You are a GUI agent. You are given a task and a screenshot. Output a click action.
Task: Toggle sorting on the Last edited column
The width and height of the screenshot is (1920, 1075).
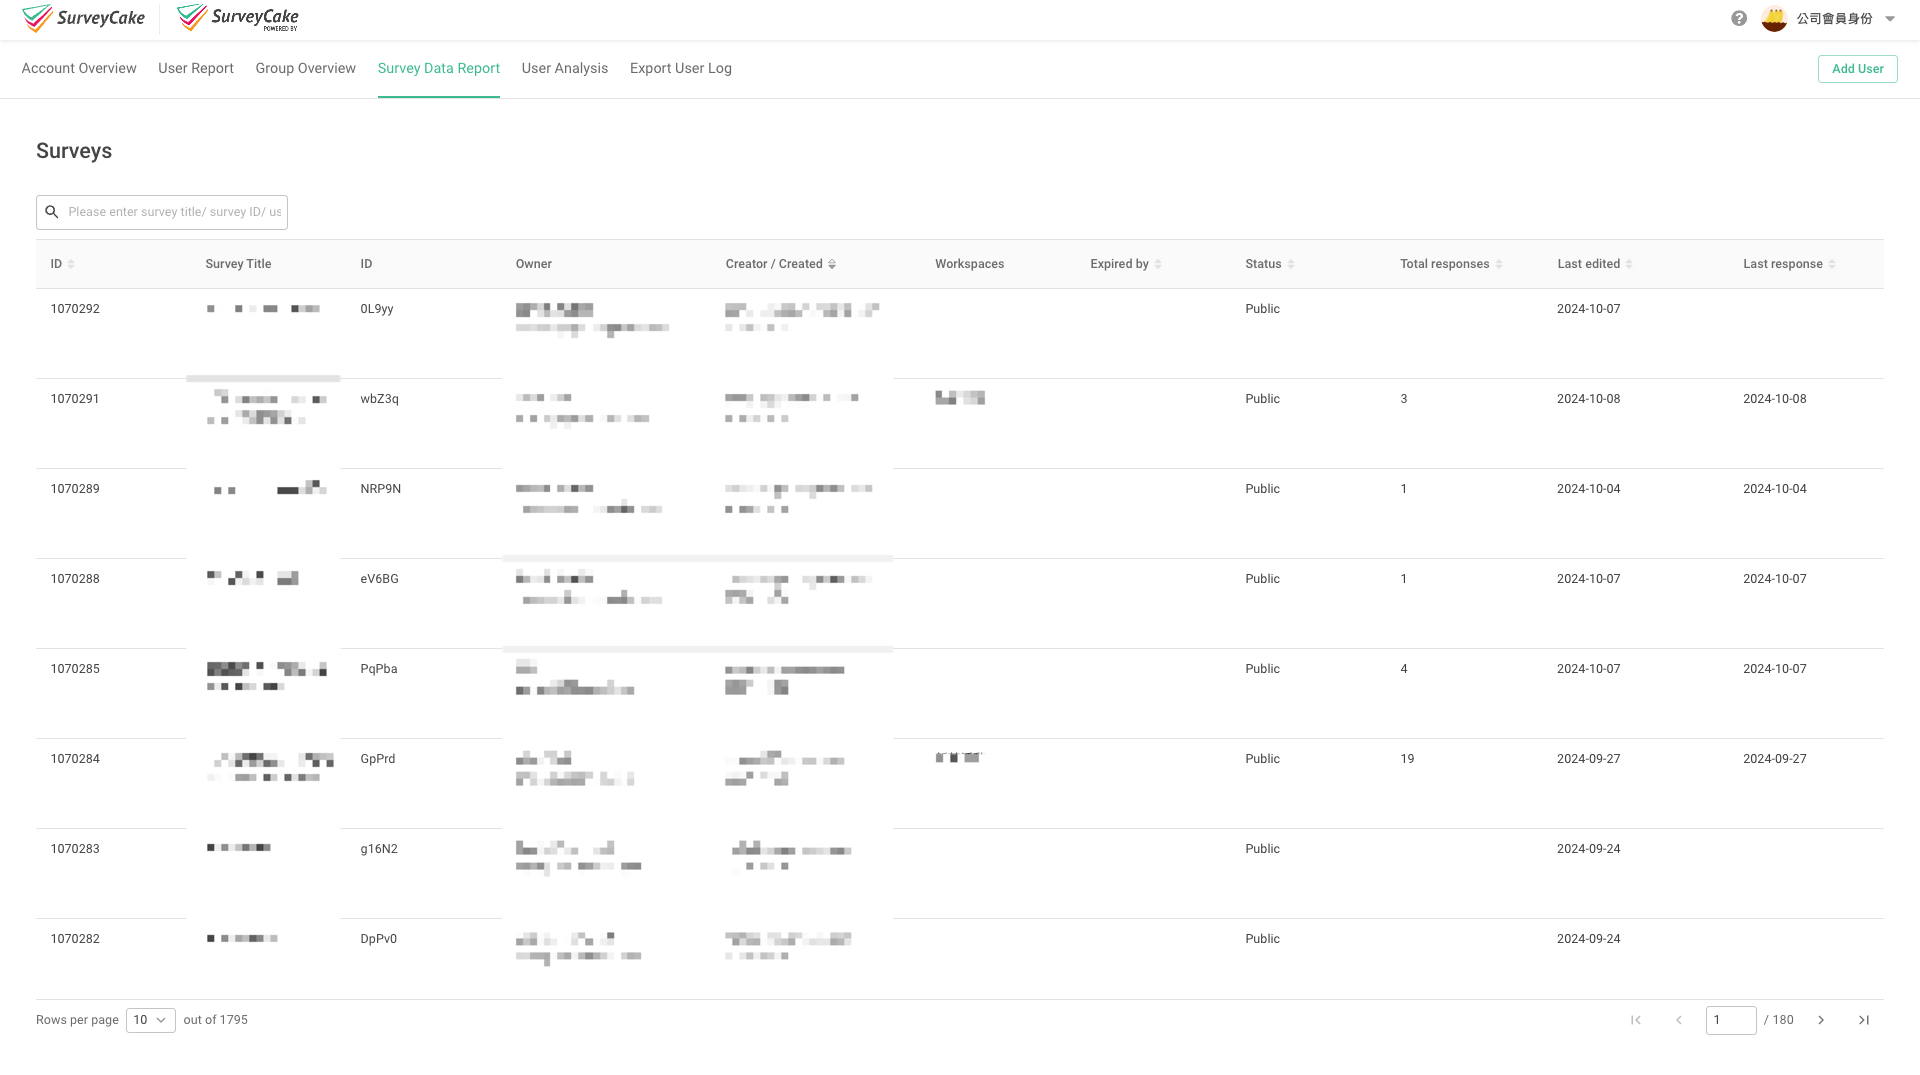click(1630, 264)
